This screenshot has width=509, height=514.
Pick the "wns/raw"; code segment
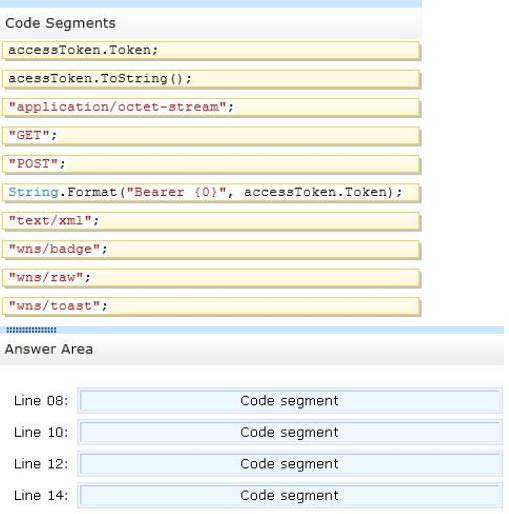[x=211, y=278]
